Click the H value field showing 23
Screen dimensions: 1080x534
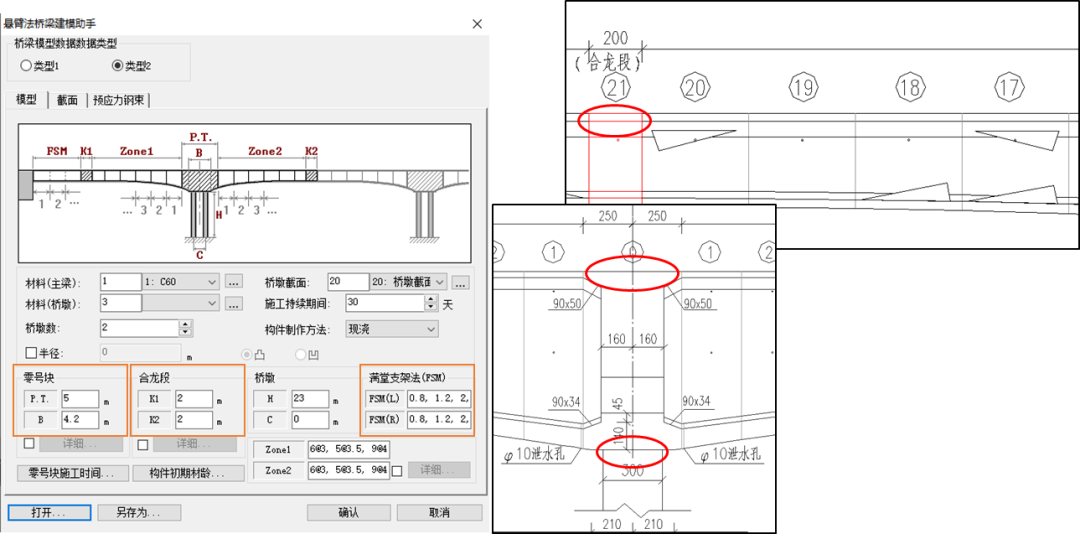click(x=310, y=399)
